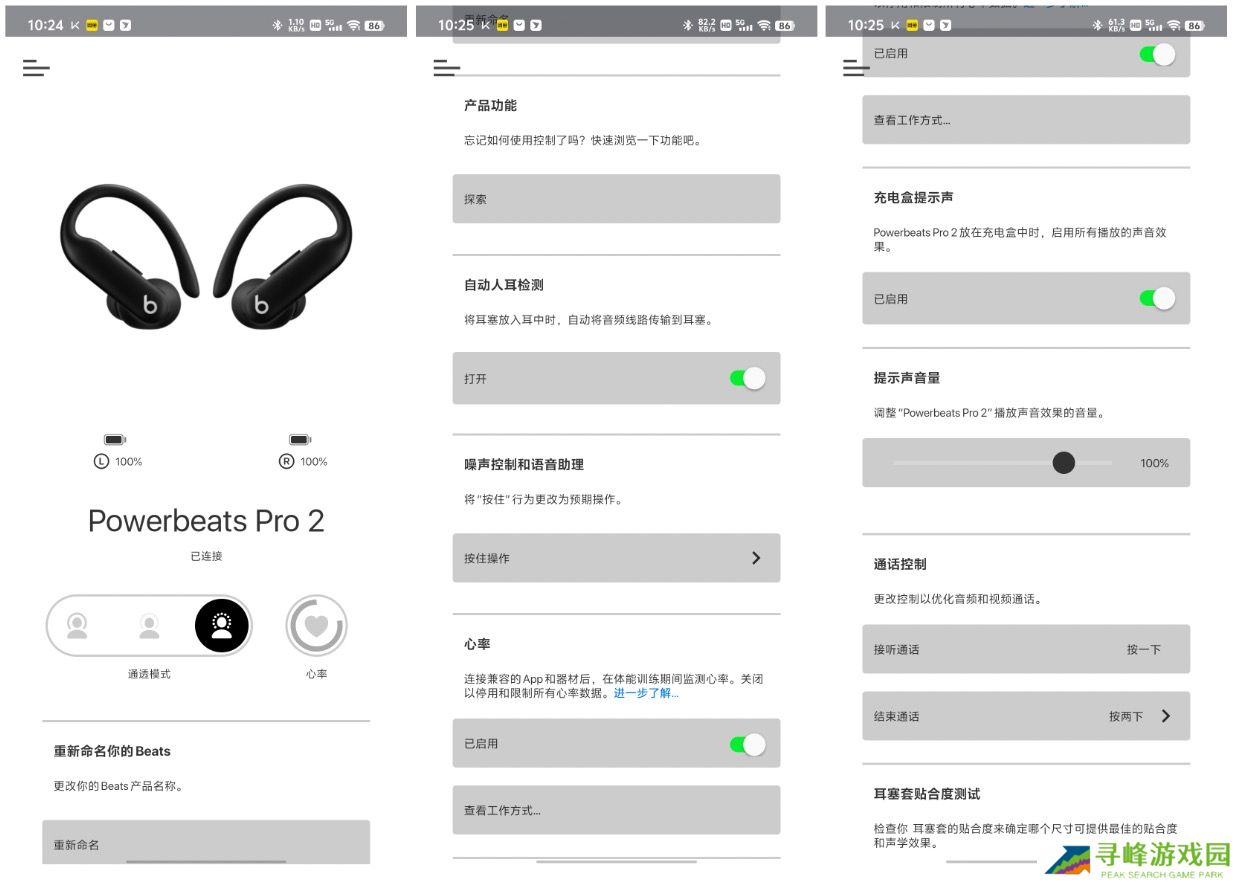The width and height of the screenshot is (1237, 886).
Task: Tap the right earbud battery icon
Action: click(300, 439)
